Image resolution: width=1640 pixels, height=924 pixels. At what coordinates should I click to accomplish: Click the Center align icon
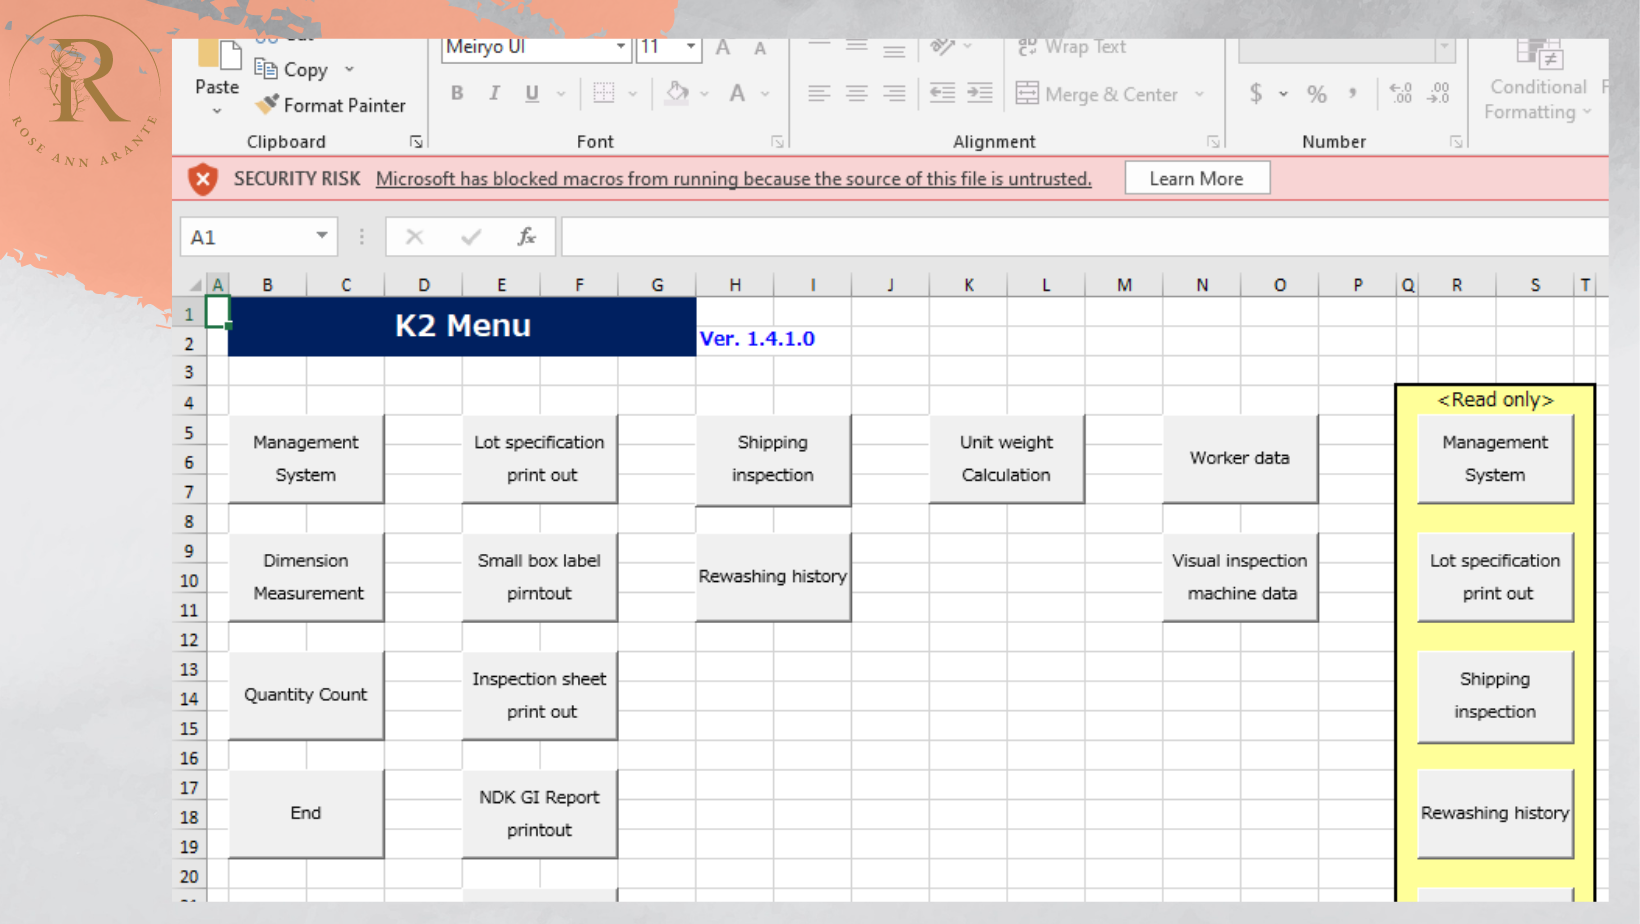pyautogui.click(x=857, y=94)
